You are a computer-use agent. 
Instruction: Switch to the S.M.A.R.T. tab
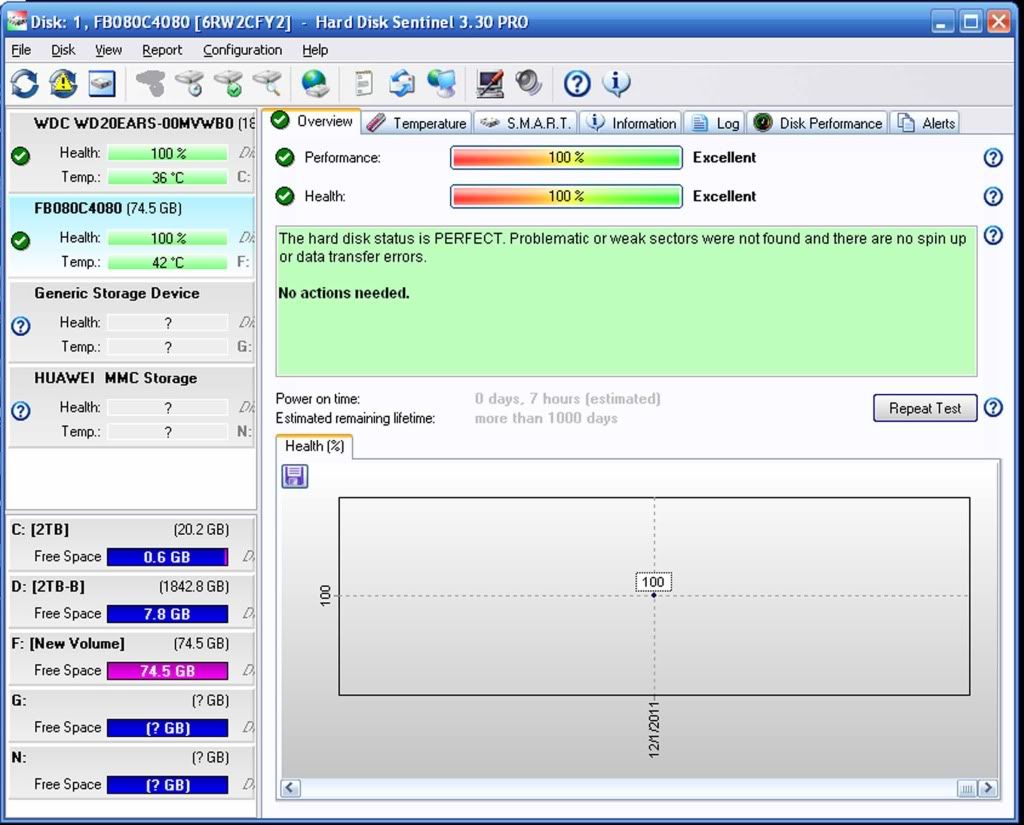tap(525, 123)
